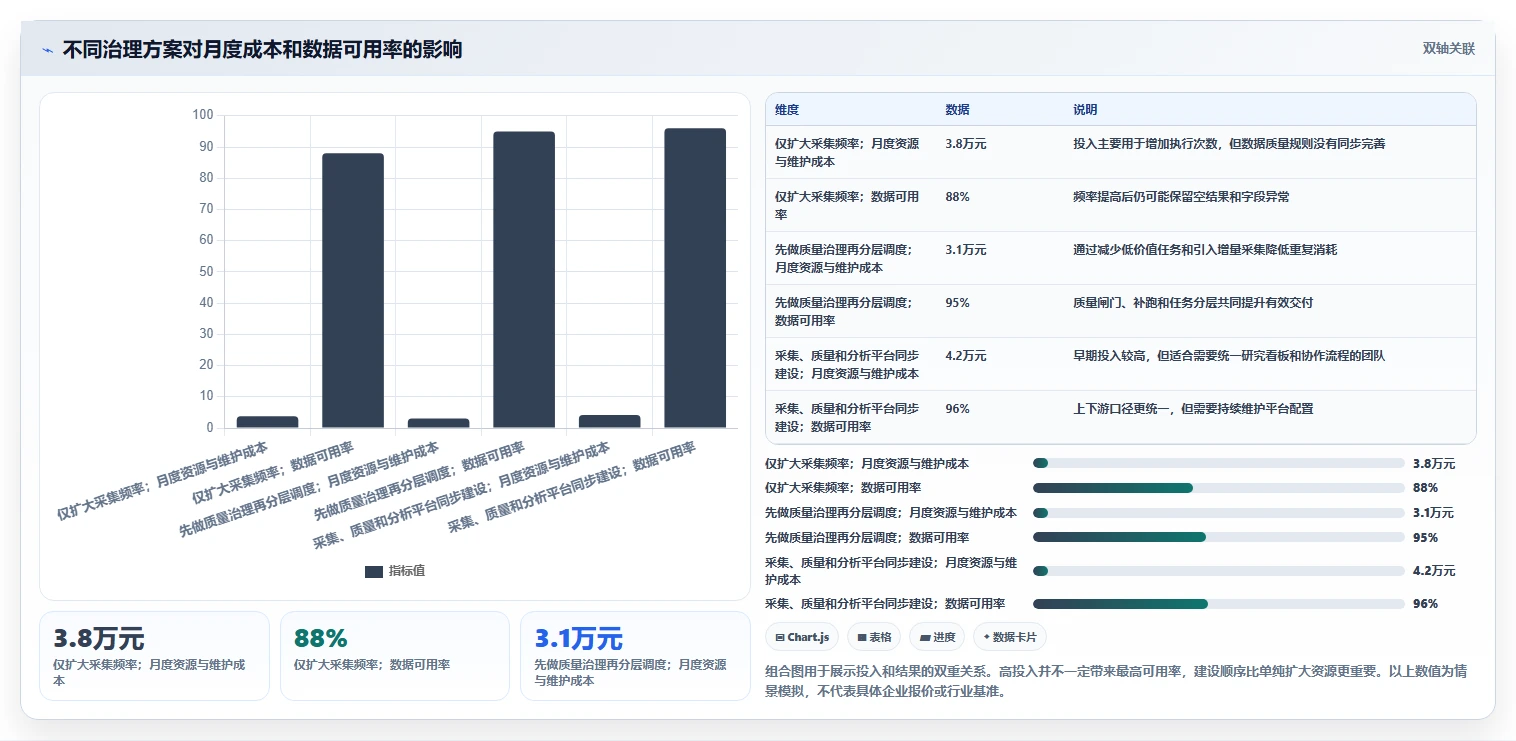Click the footer note 组合图用于展示投入和结果的双重关系
The width and height of the screenshot is (1516, 741).
coord(1115,681)
